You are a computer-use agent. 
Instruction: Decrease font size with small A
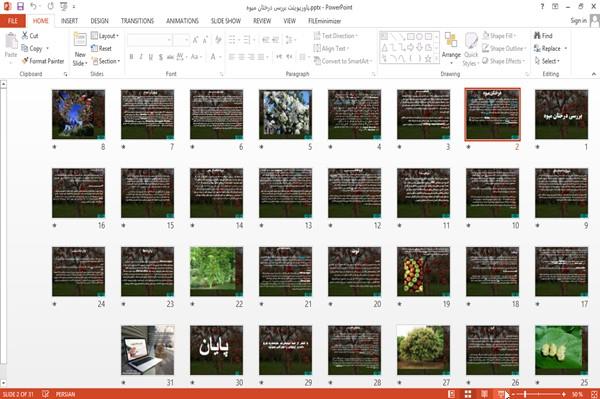[x=205, y=39]
